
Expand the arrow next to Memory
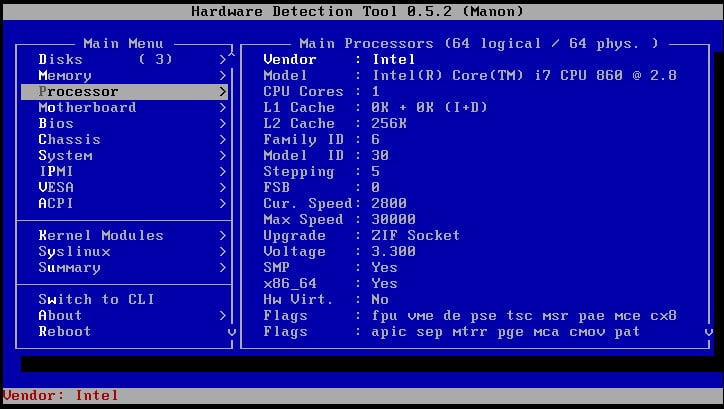[x=223, y=75]
